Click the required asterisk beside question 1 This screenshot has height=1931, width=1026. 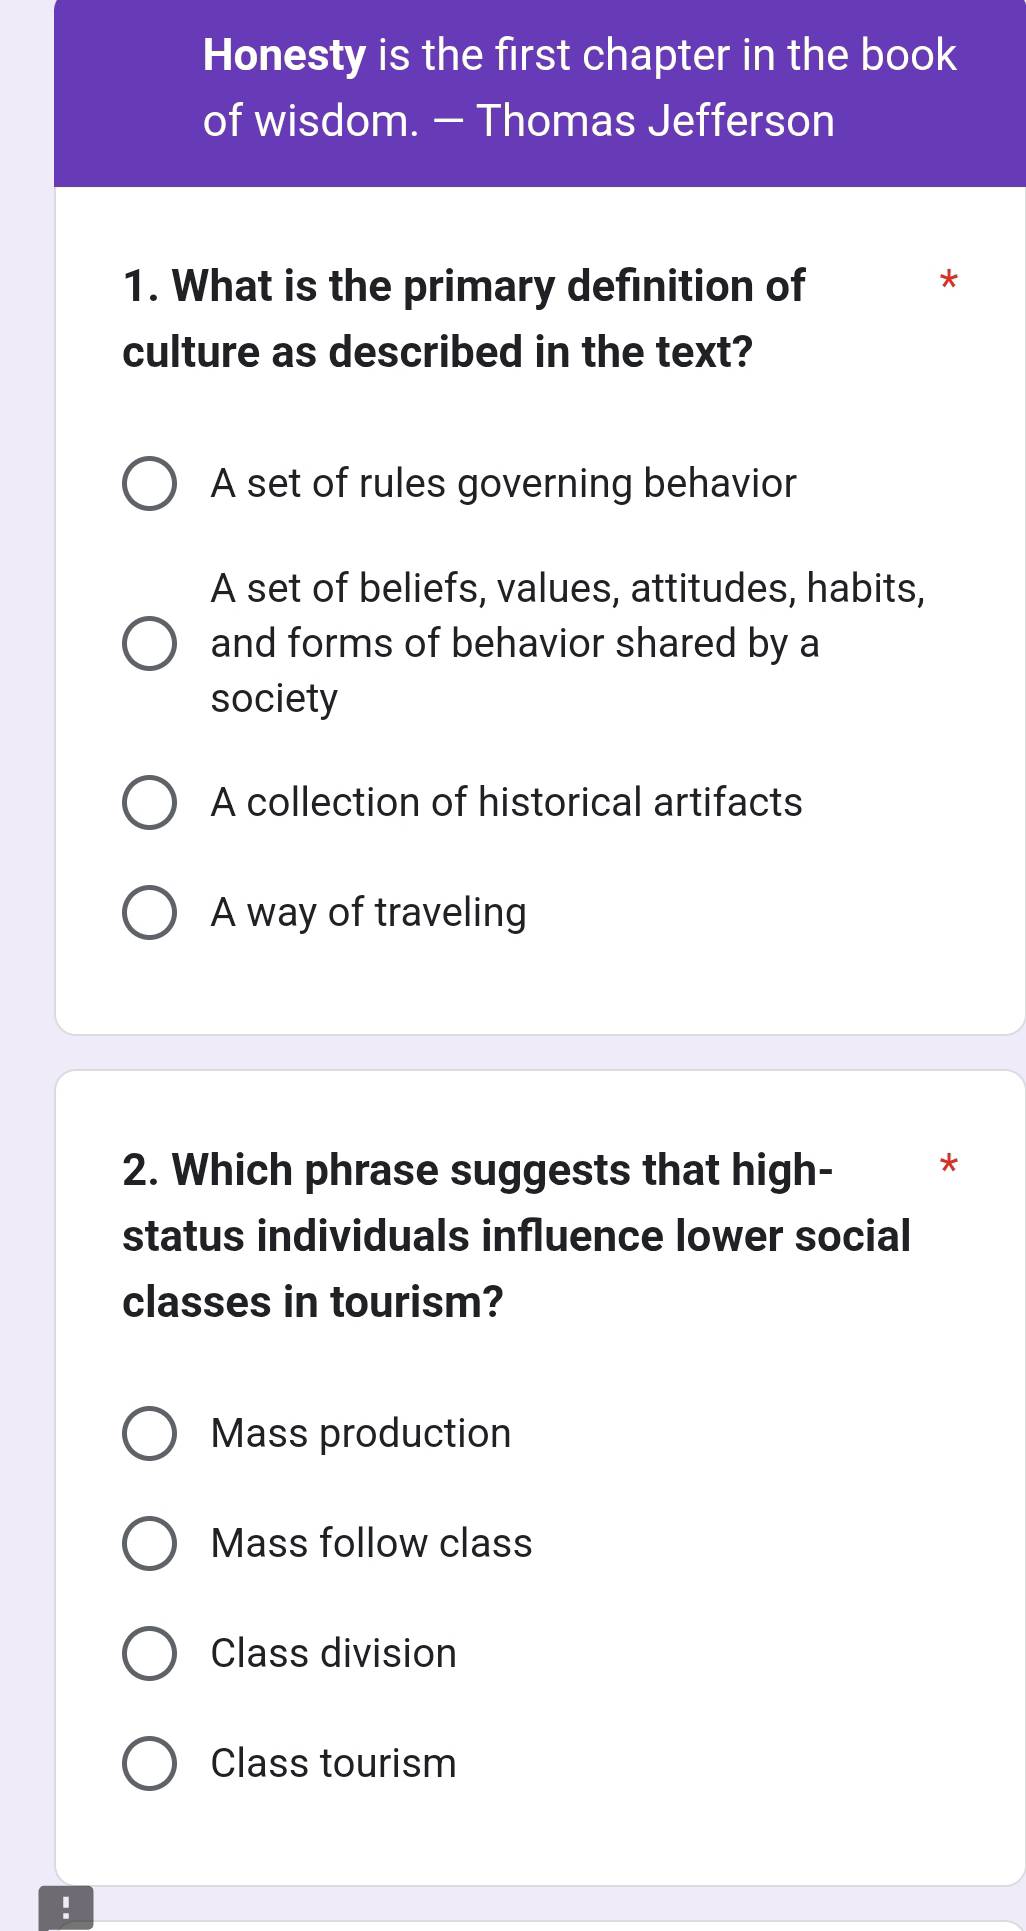[x=949, y=280]
